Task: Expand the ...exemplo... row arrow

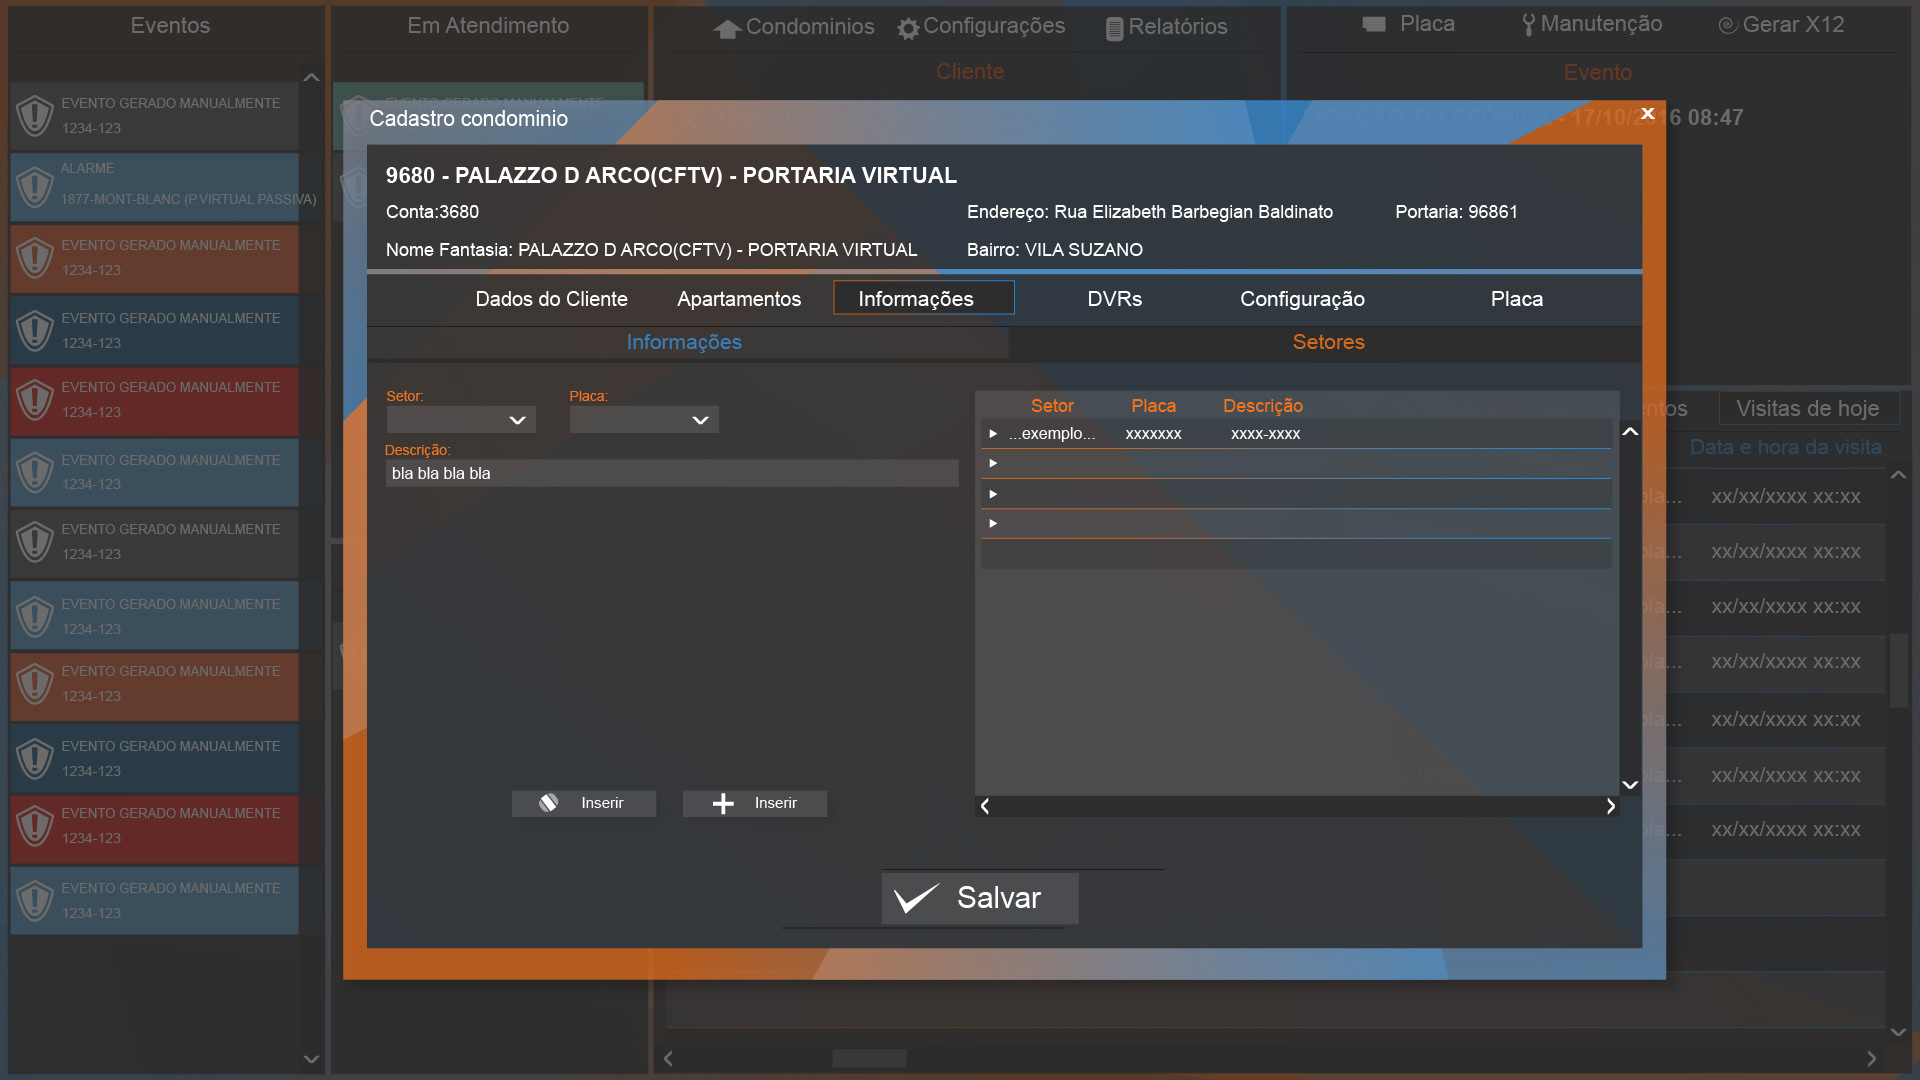Action: click(993, 434)
